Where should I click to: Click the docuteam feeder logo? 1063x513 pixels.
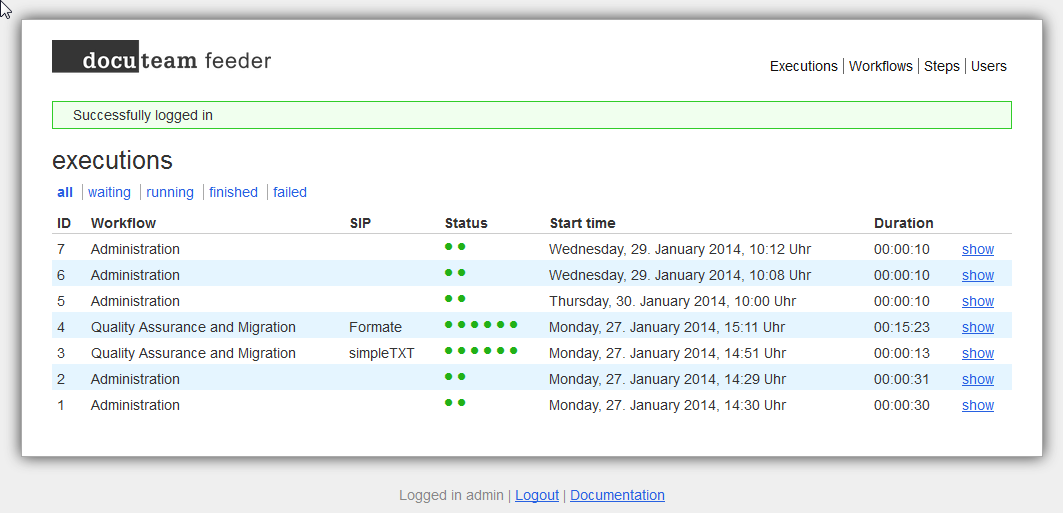[x=161, y=57]
